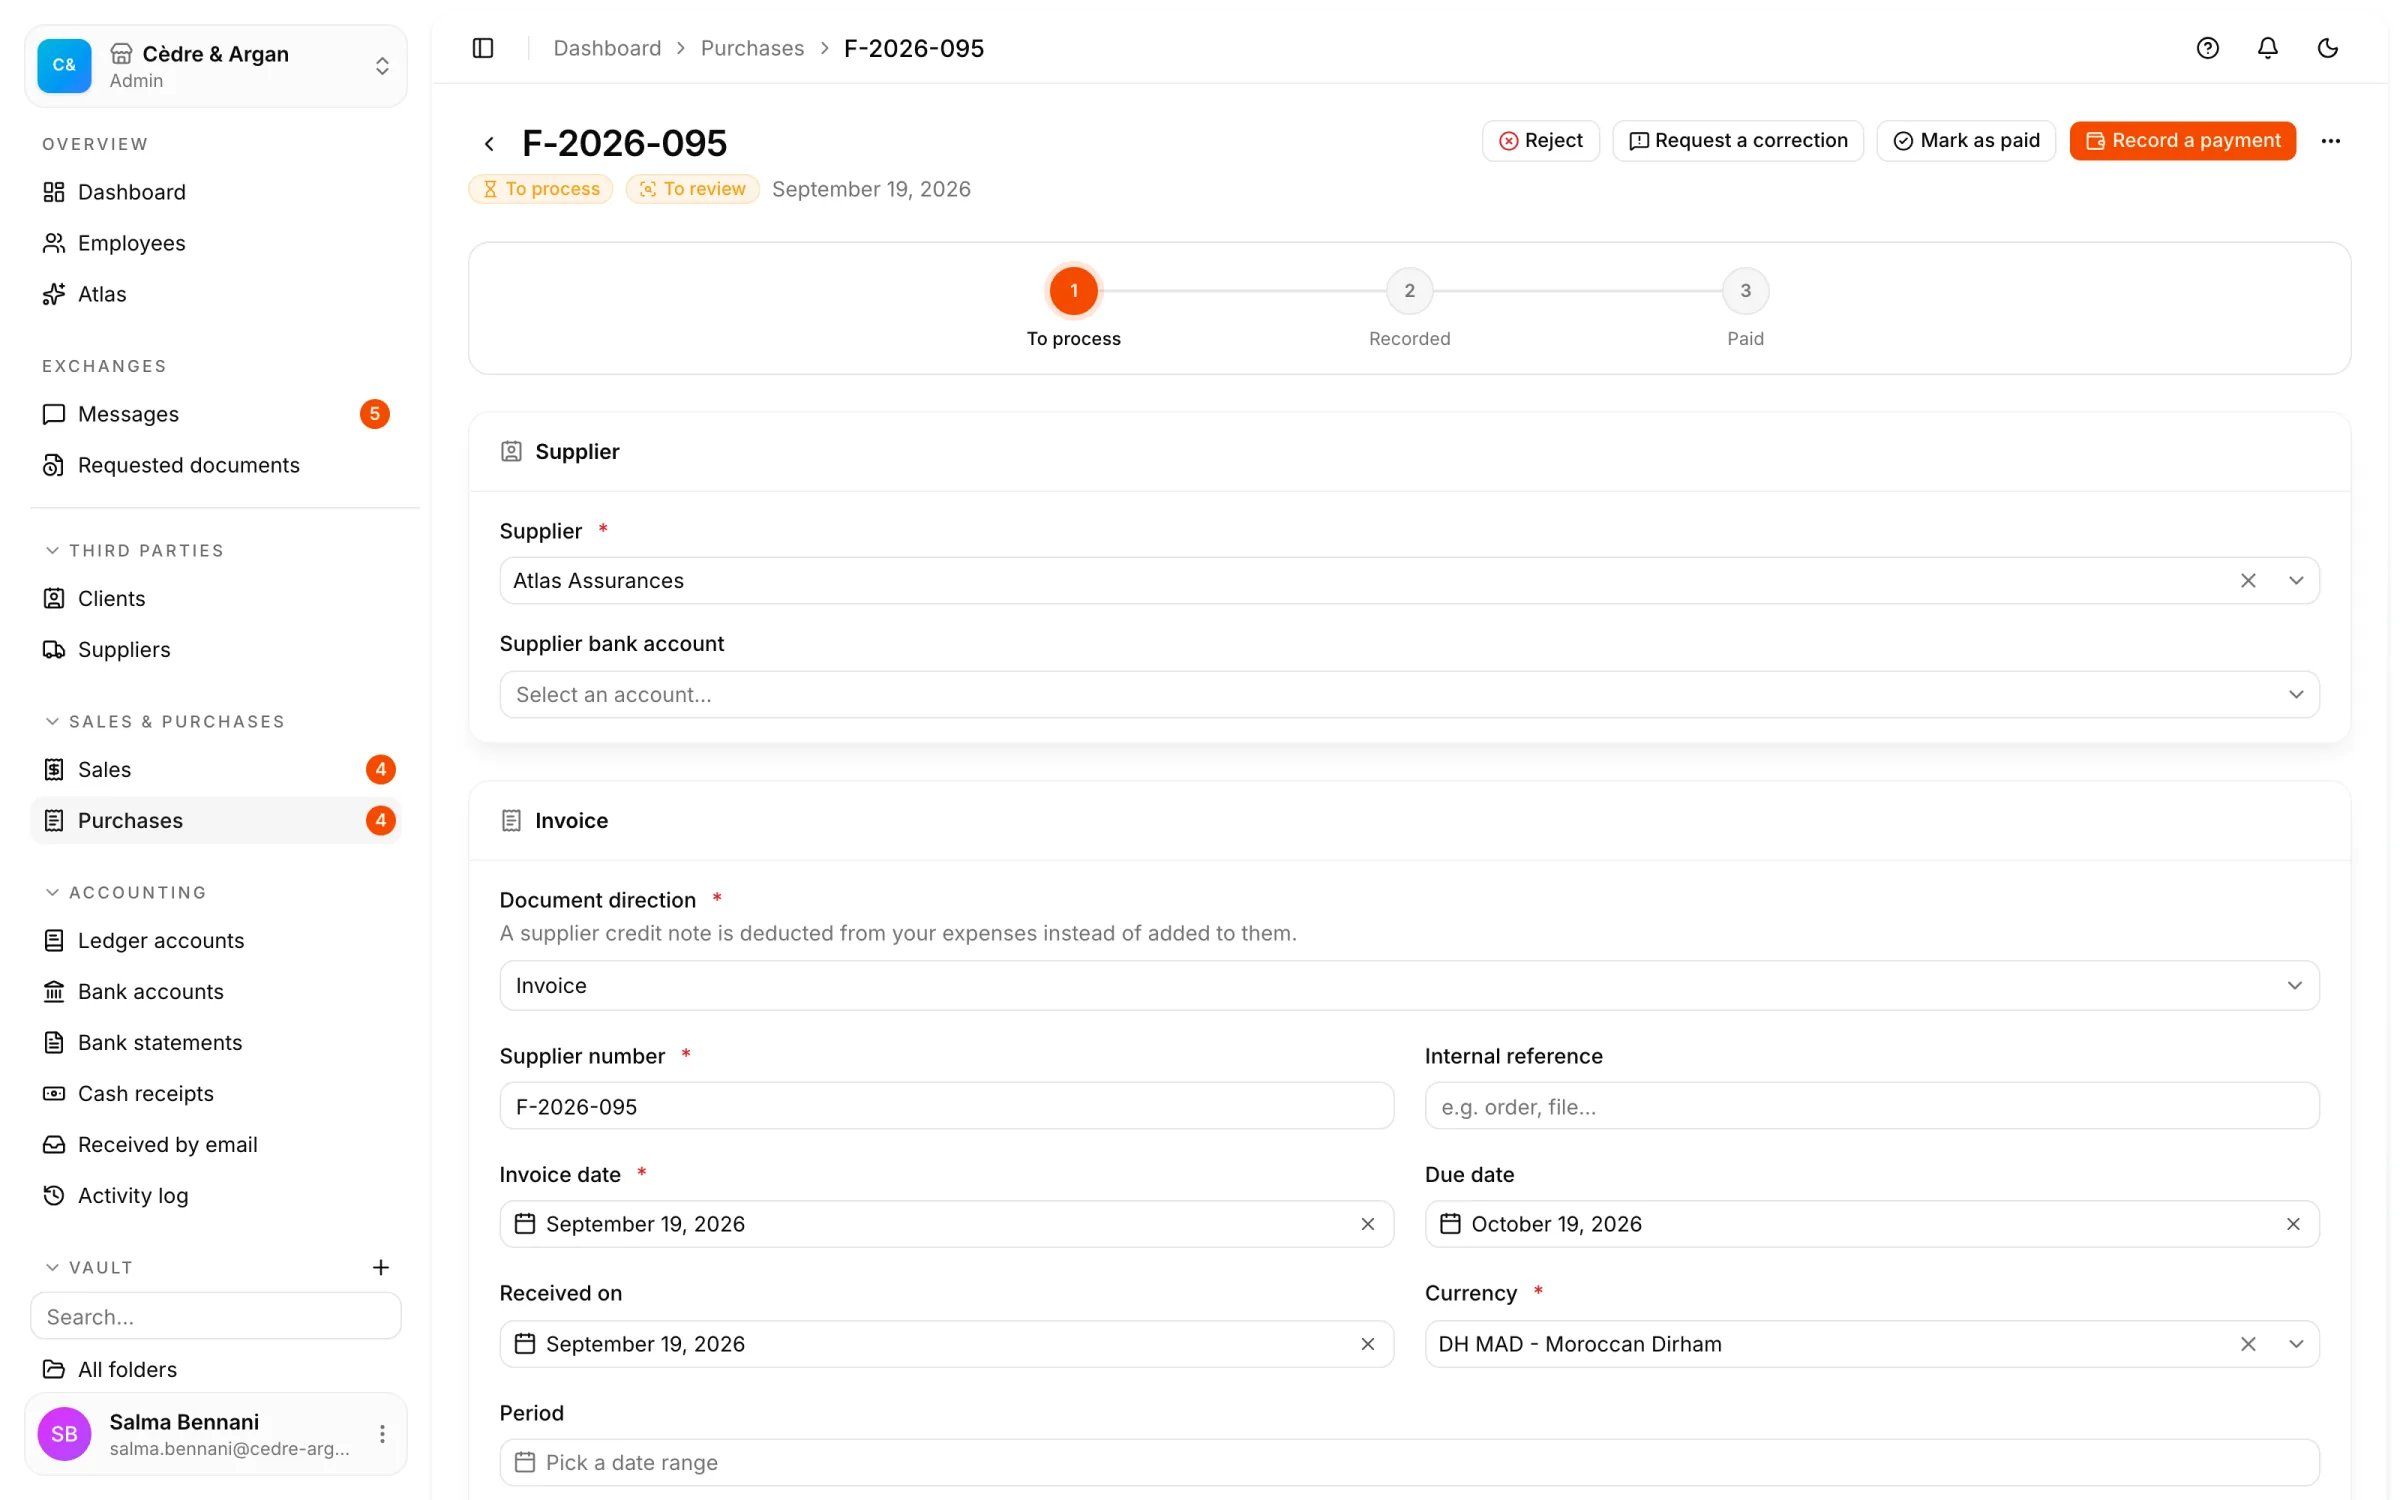Screen dimensions: 2400x1500
Task: Open Messages in the sidebar
Action: click(216, 414)
